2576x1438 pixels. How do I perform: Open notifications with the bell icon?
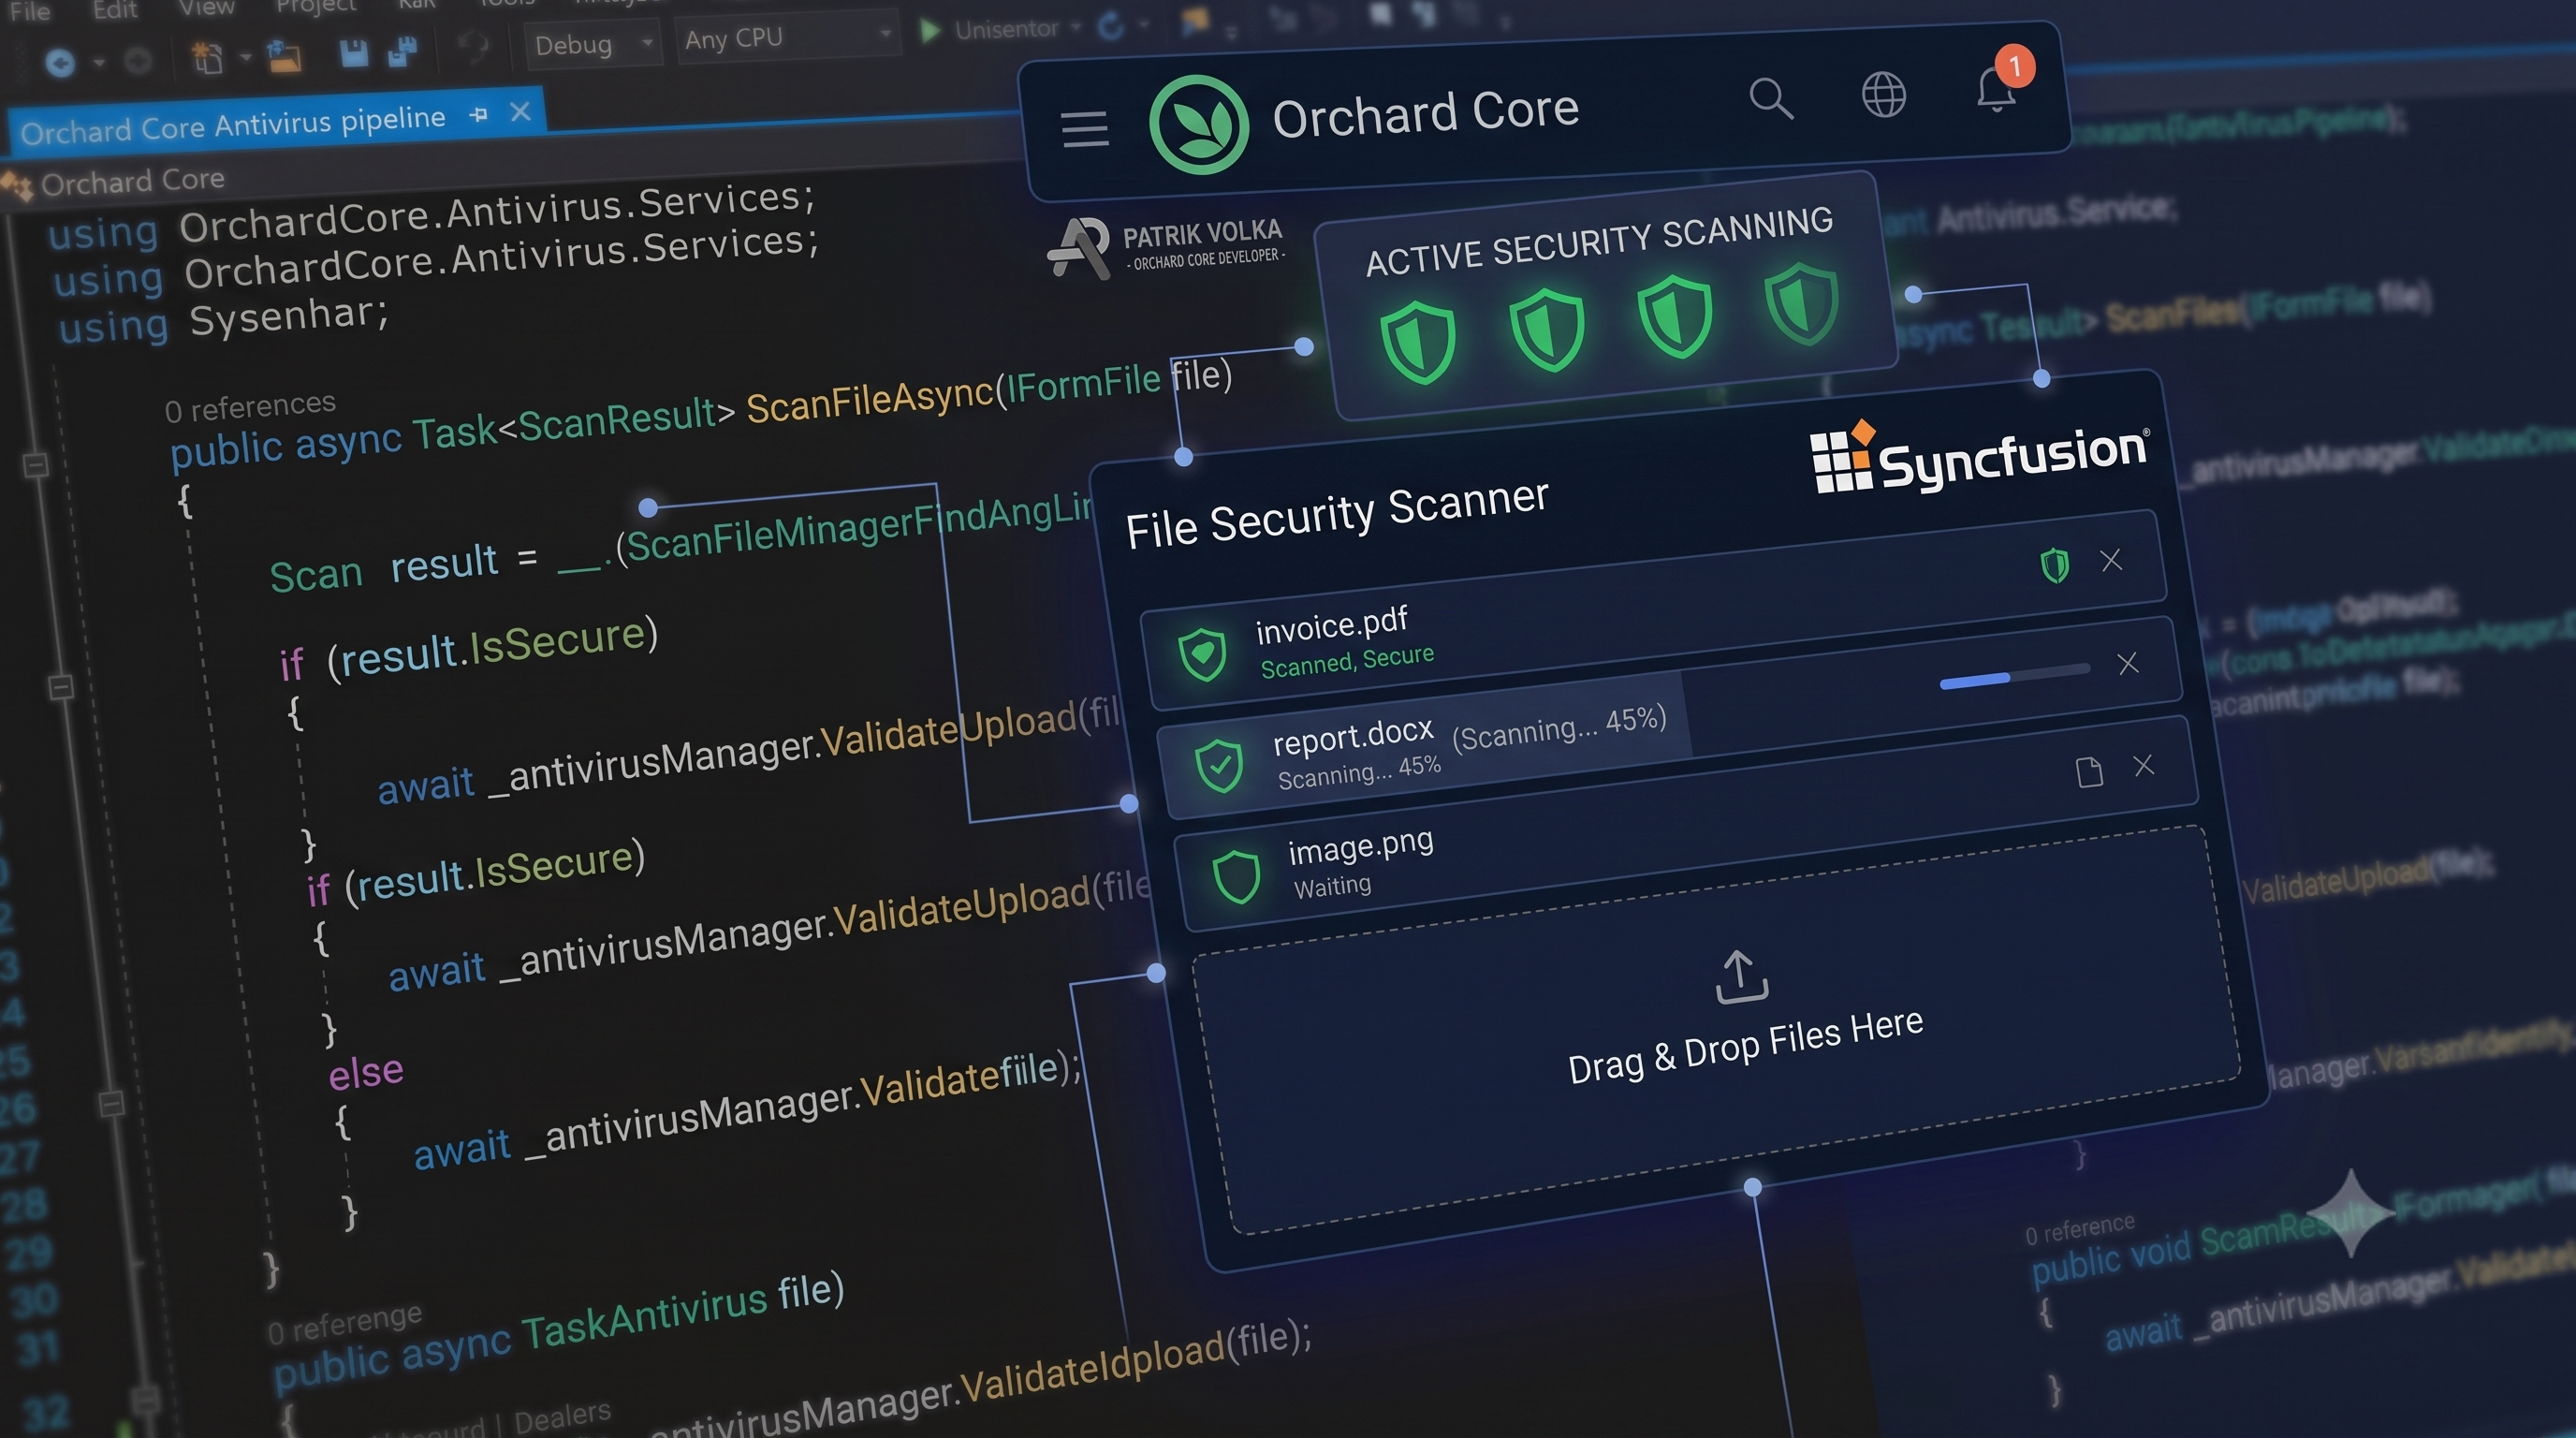click(1995, 92)
